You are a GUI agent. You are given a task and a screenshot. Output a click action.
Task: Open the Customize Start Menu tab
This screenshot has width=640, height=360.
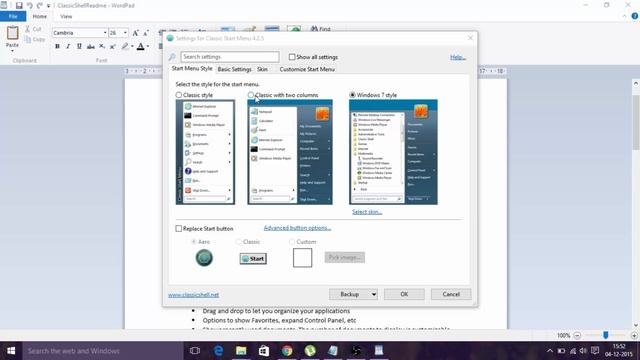[x=307, y=69]
